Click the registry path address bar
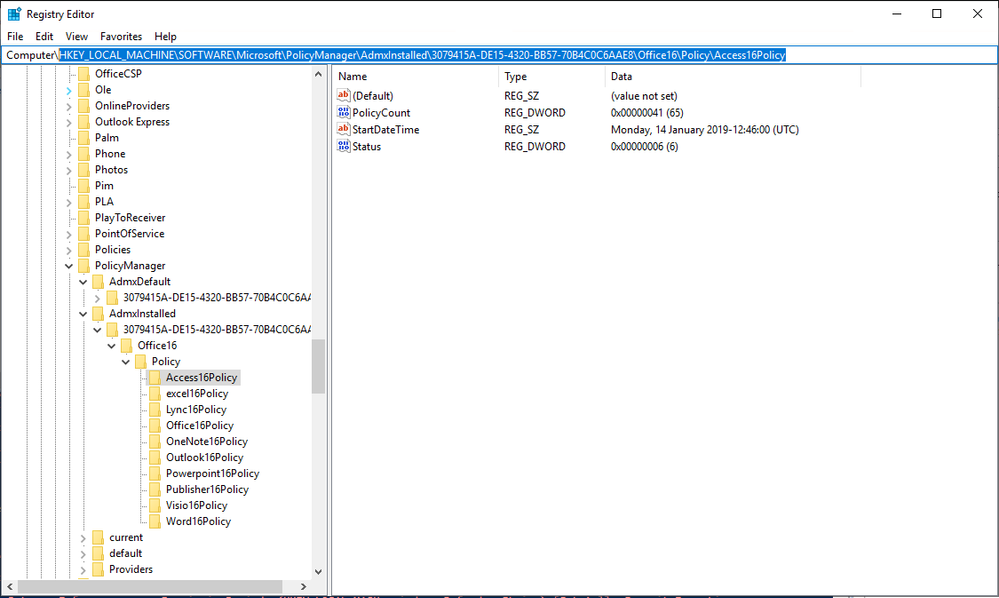The image size is (999, 598). coord(500,55)
